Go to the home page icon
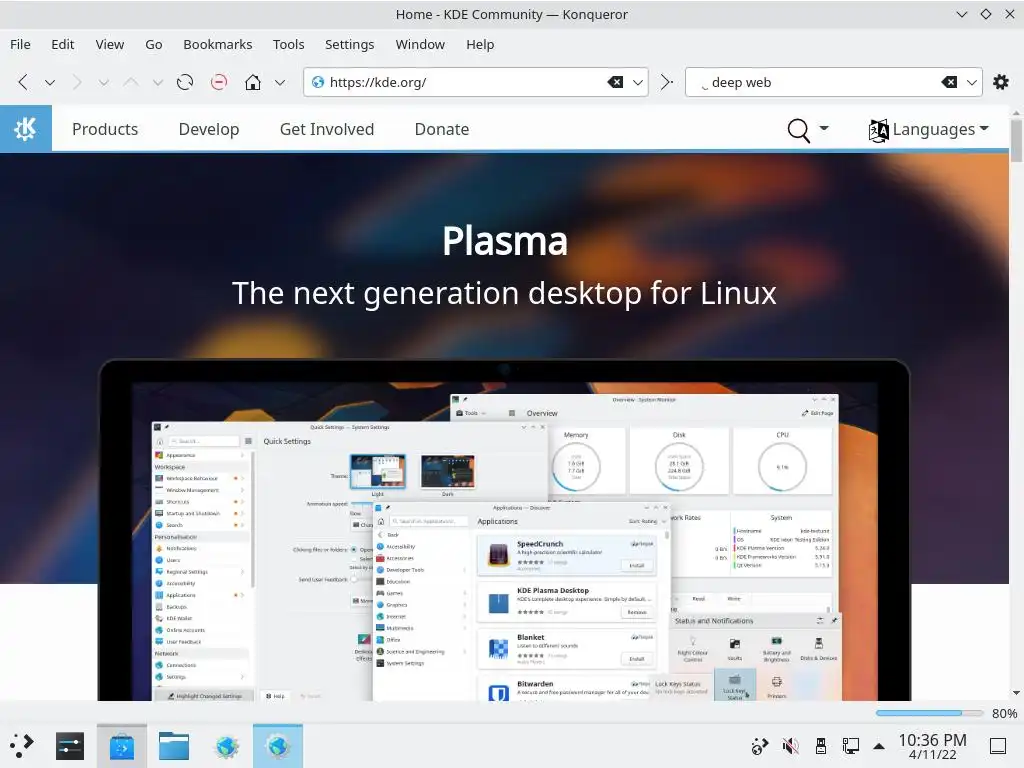 point(253,82)
